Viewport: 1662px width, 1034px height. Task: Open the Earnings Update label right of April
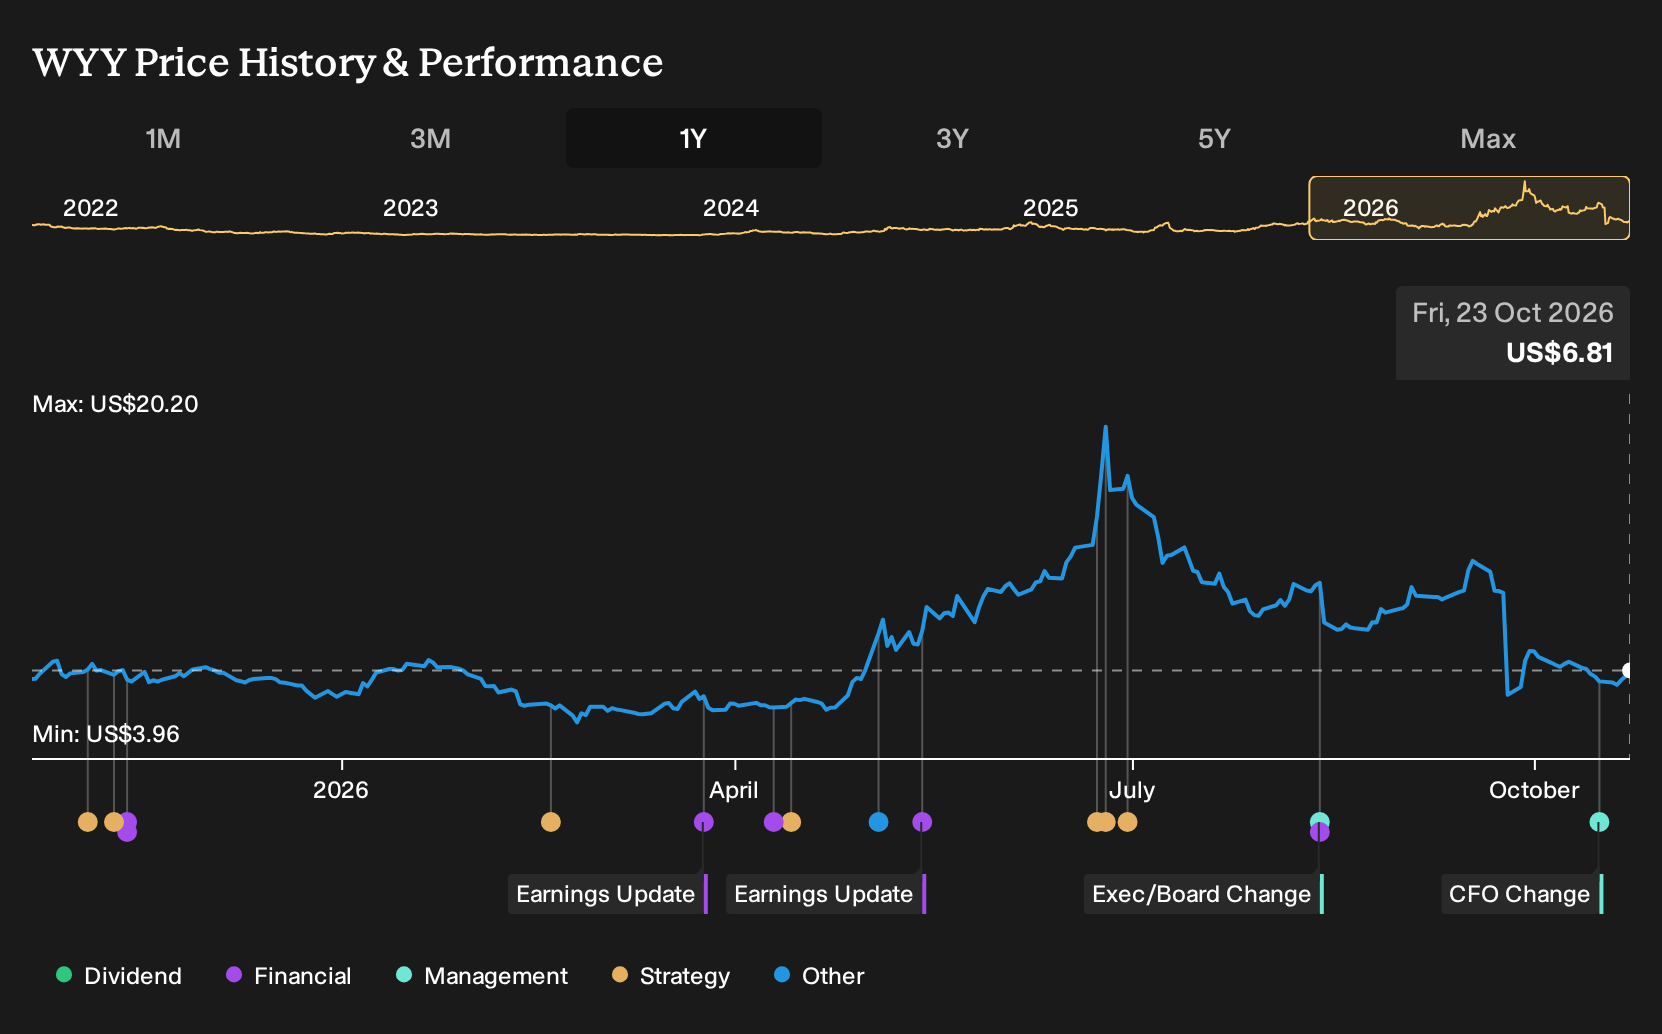(x=826, y=894)
